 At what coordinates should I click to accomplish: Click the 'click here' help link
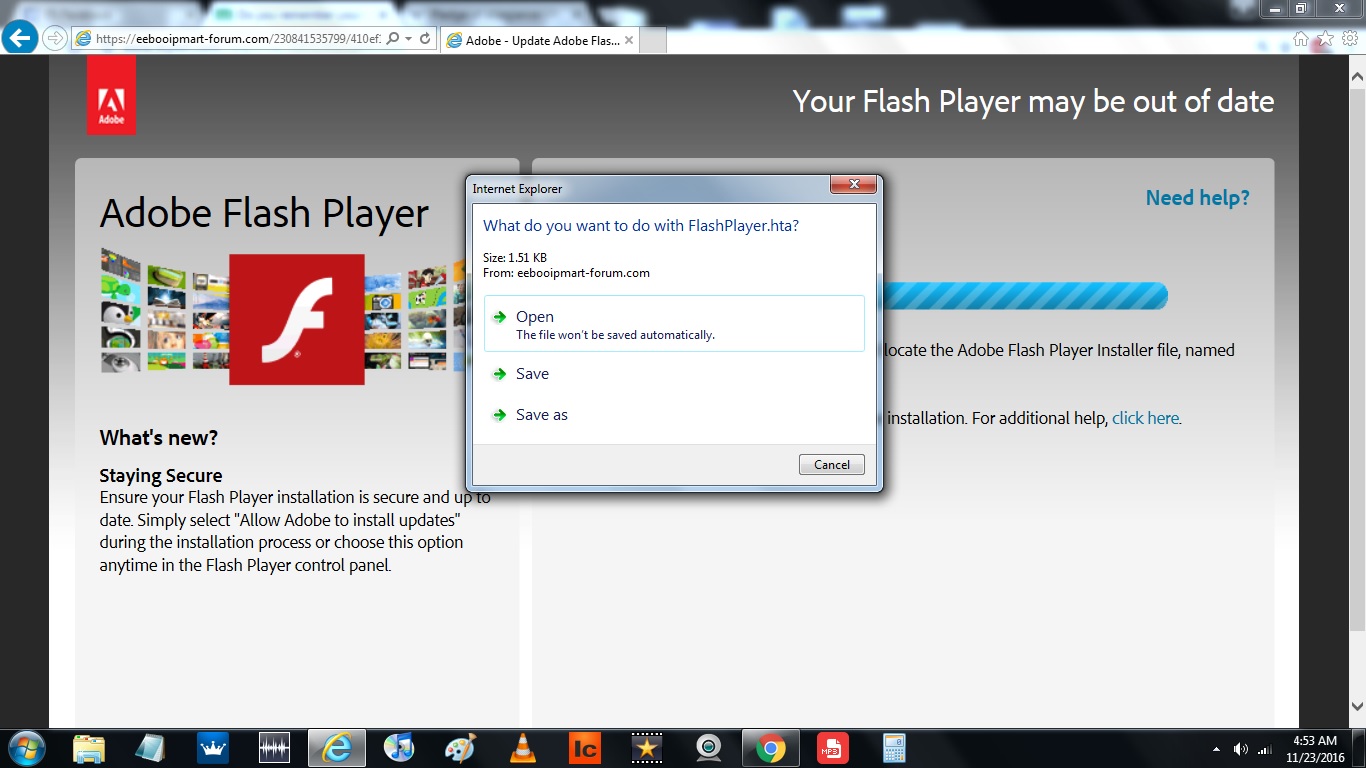[x=1146, y=418]
